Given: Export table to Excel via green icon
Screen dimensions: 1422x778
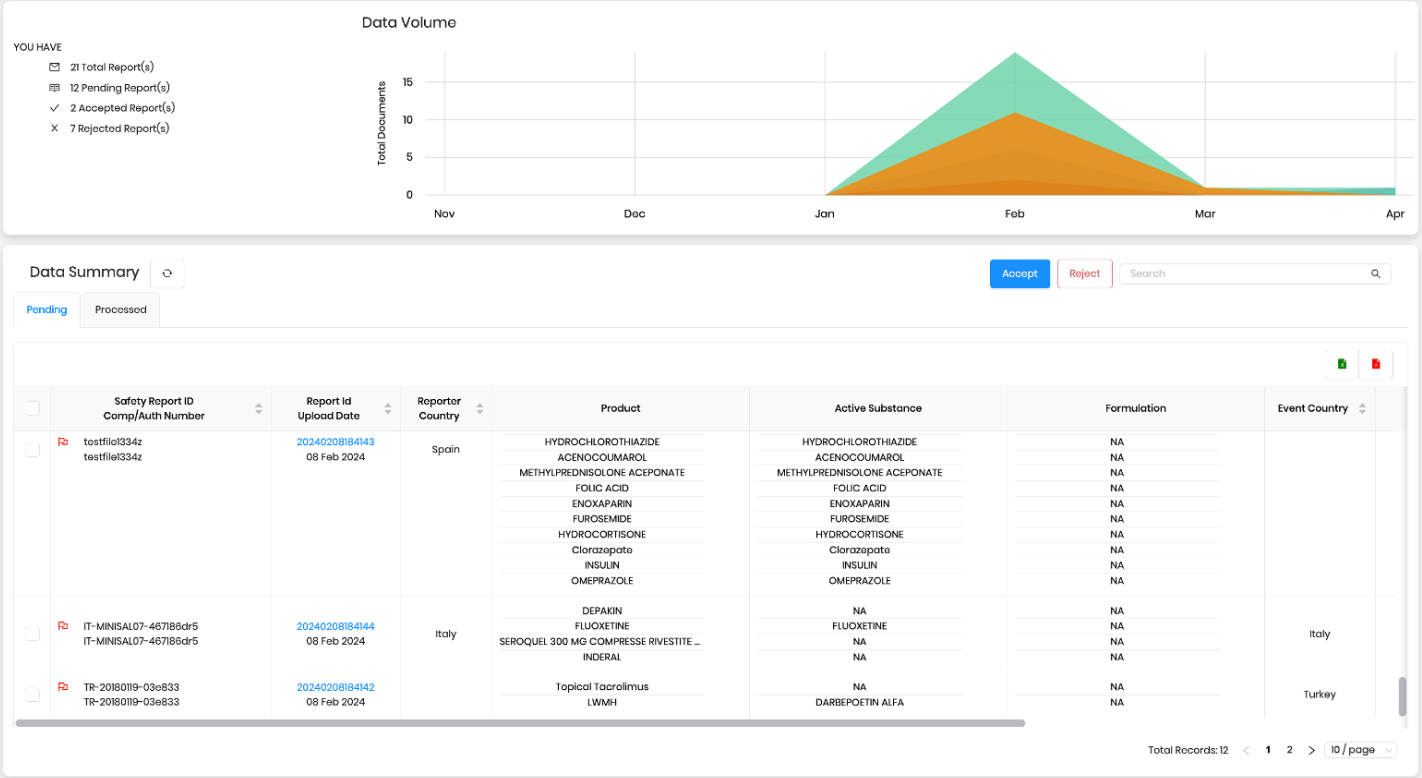Looking at the screenshot, I should coord(1342,364).
